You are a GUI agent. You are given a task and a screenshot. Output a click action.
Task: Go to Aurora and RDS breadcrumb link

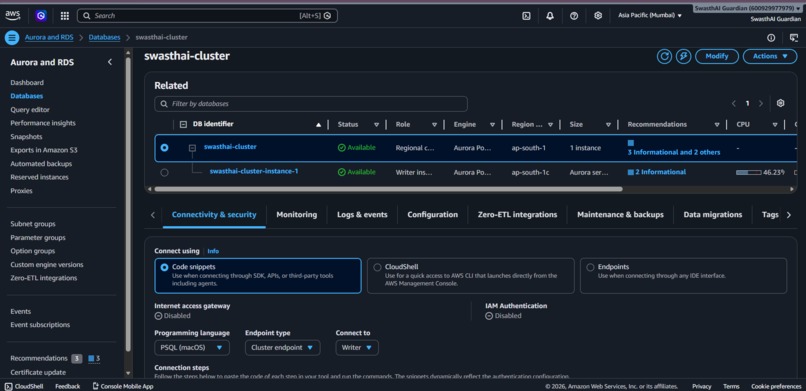point(49,38)
